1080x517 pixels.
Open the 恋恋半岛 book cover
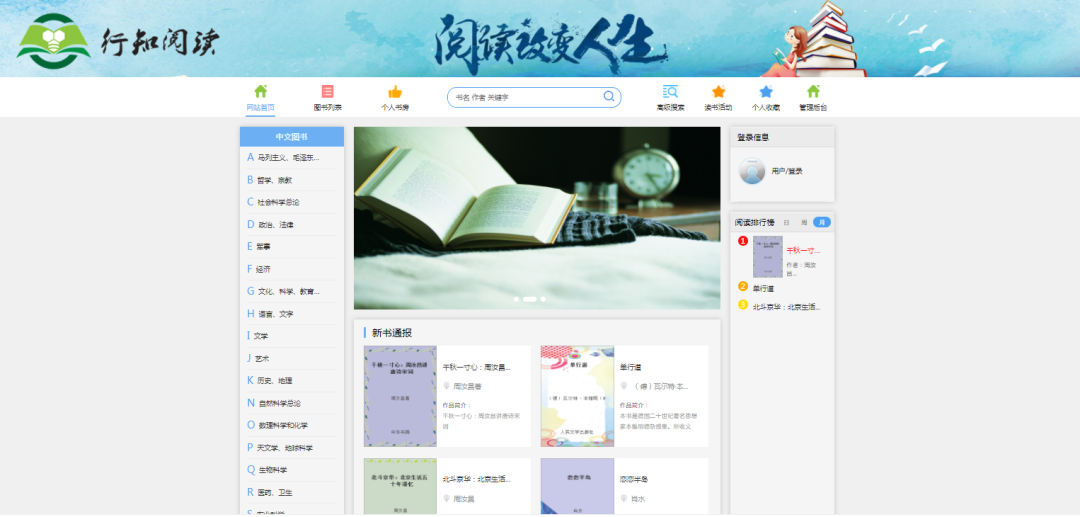(577, 487)
